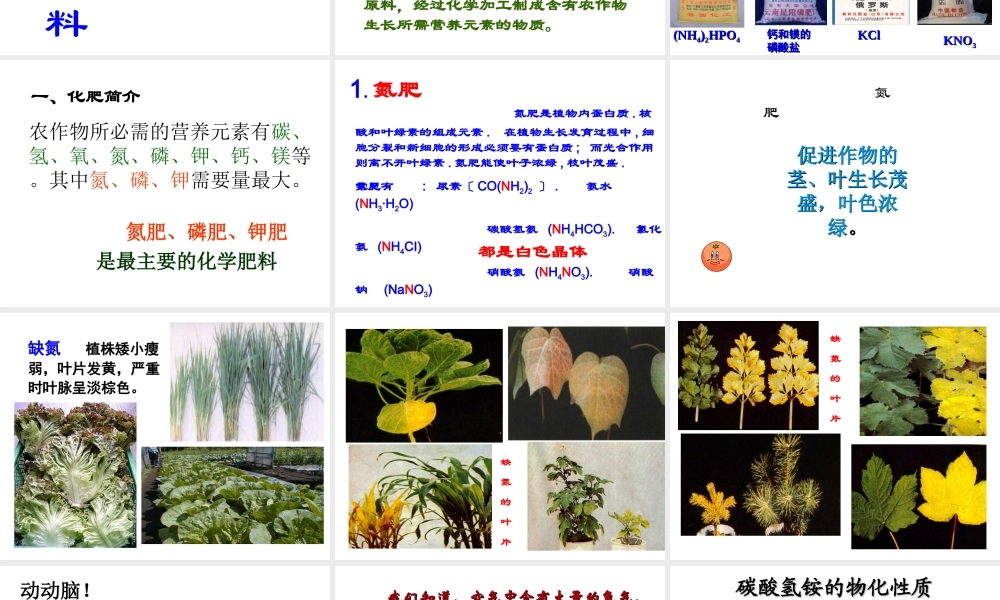The height and width of the screenshot is (600, 1000).
Task: Click the corn plant with yellow leaves photo
Action: (x=420, y=497)
